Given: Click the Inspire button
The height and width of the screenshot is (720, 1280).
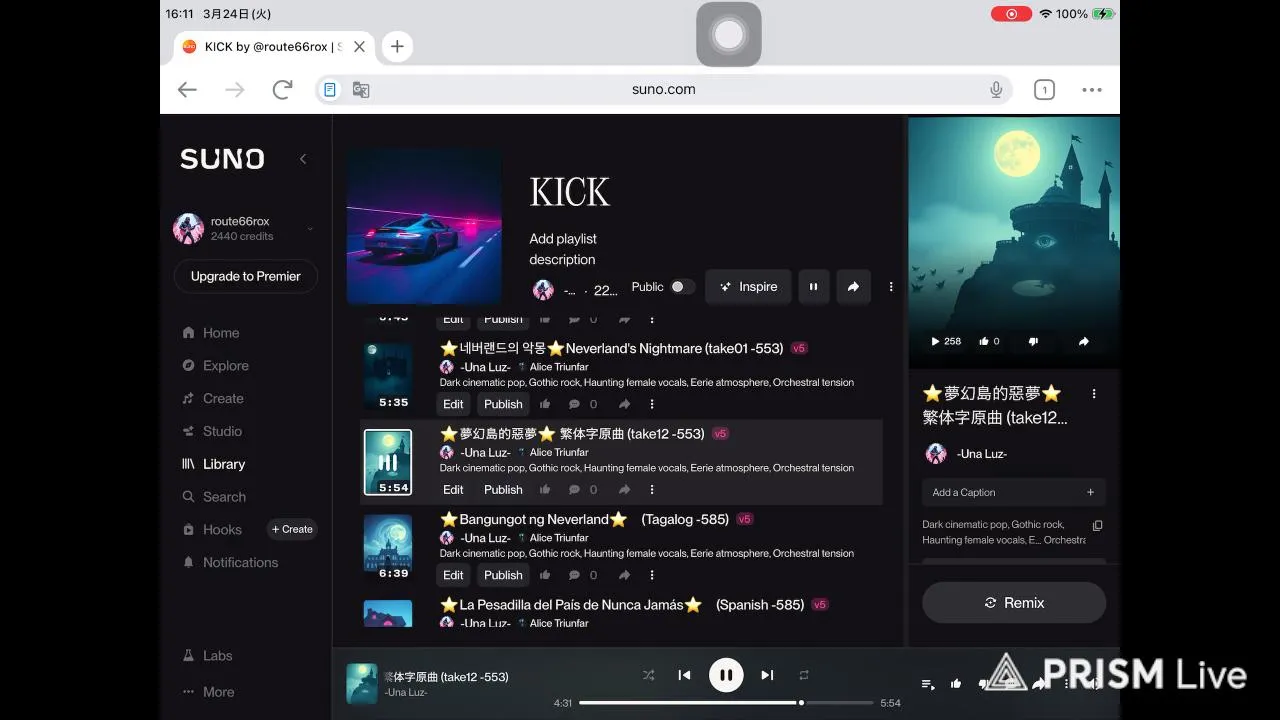Looking at the screenshot, I should tap(748, 287).
